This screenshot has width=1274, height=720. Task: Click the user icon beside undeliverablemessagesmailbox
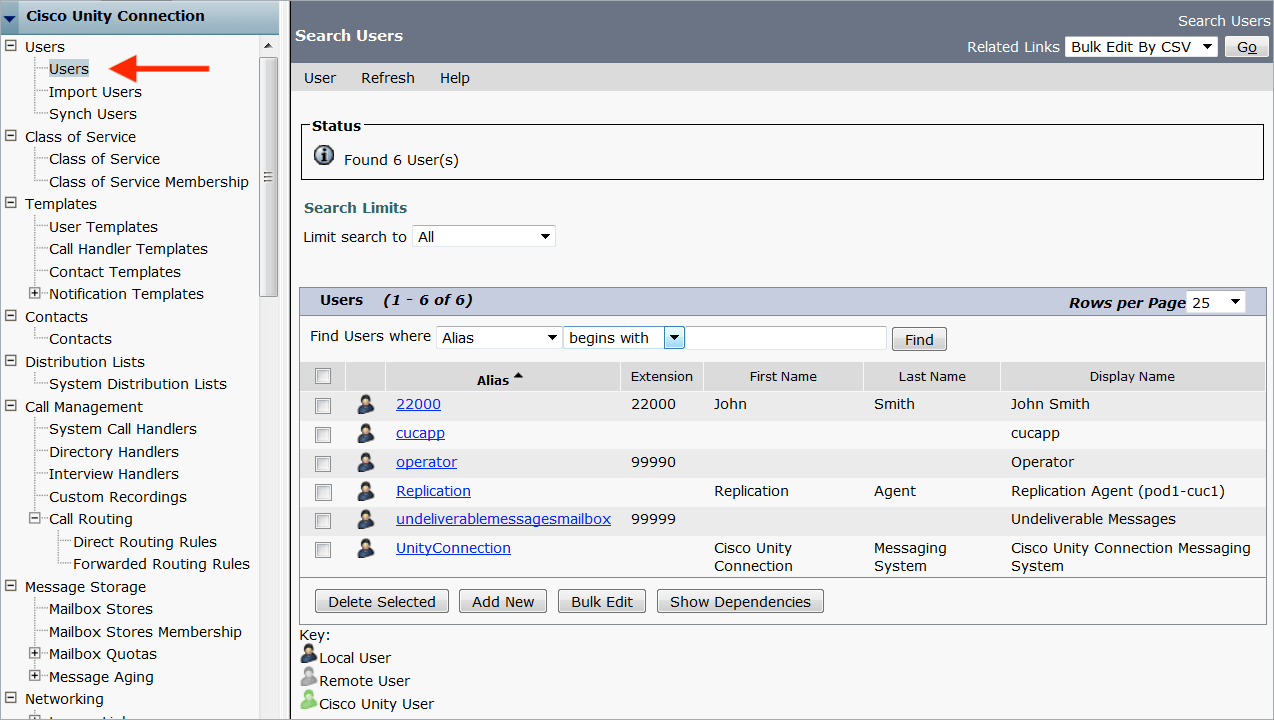(366, 519)
